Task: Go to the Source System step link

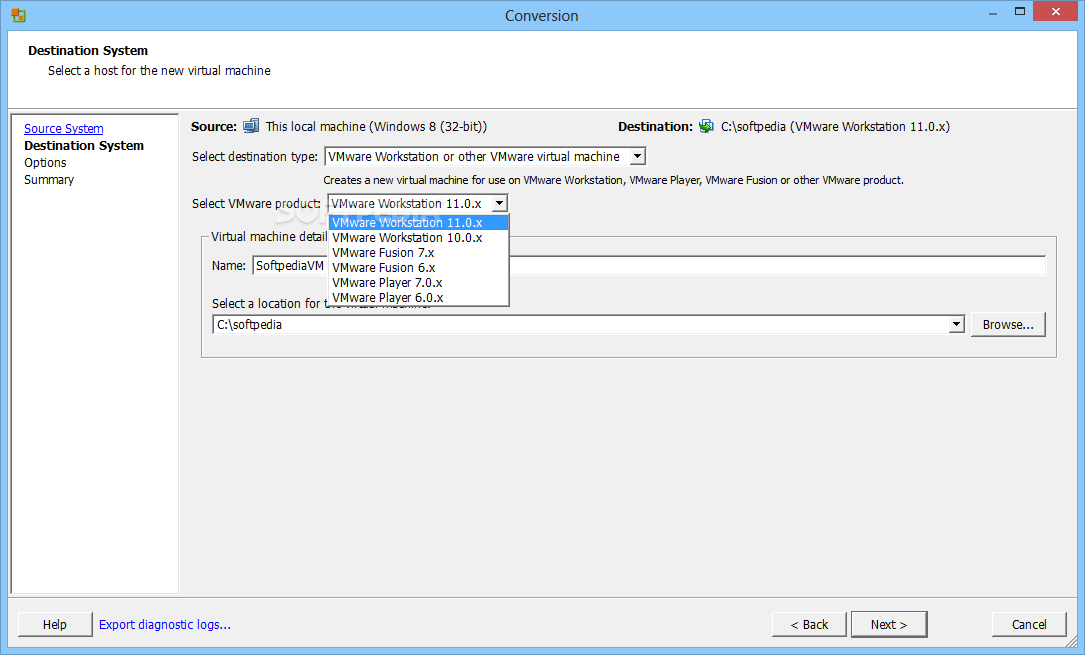Action: pyautogui.click(x=64, y=129)
